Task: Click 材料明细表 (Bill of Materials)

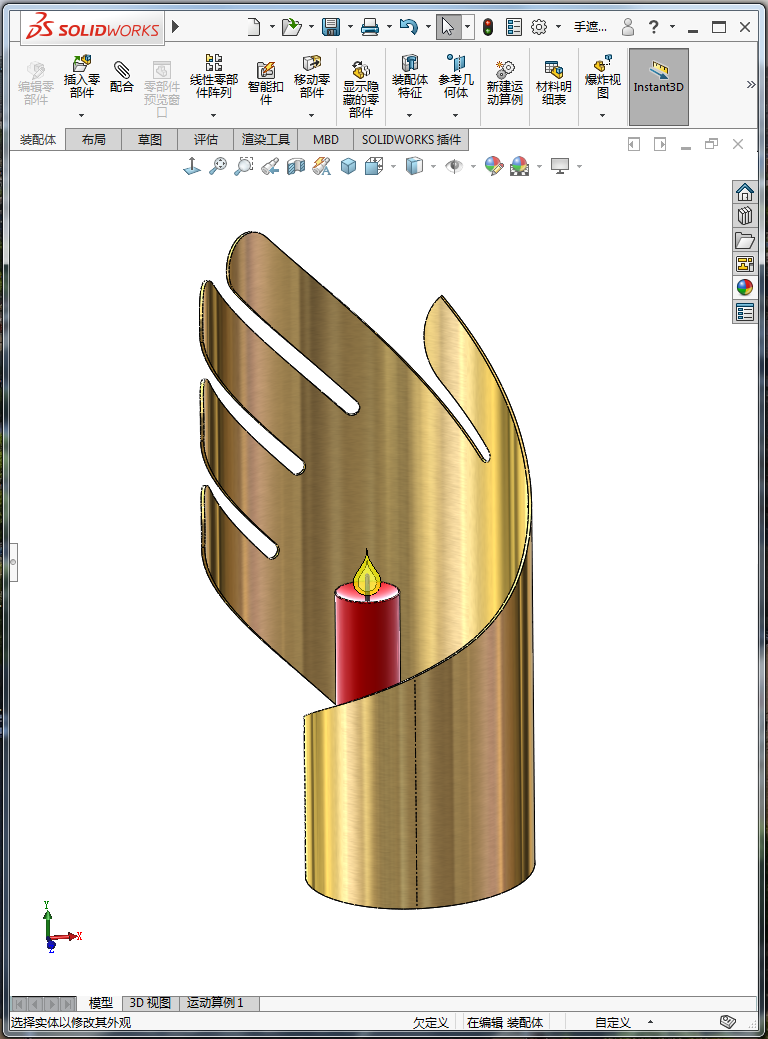Action: [x=554, y=83]
